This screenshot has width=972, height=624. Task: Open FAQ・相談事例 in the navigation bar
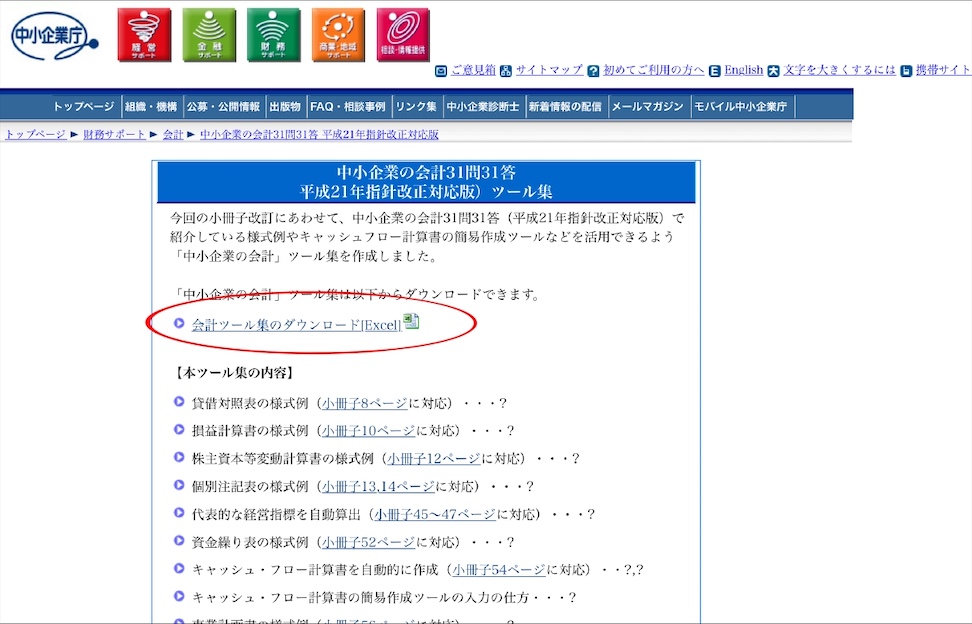[347, 107]
